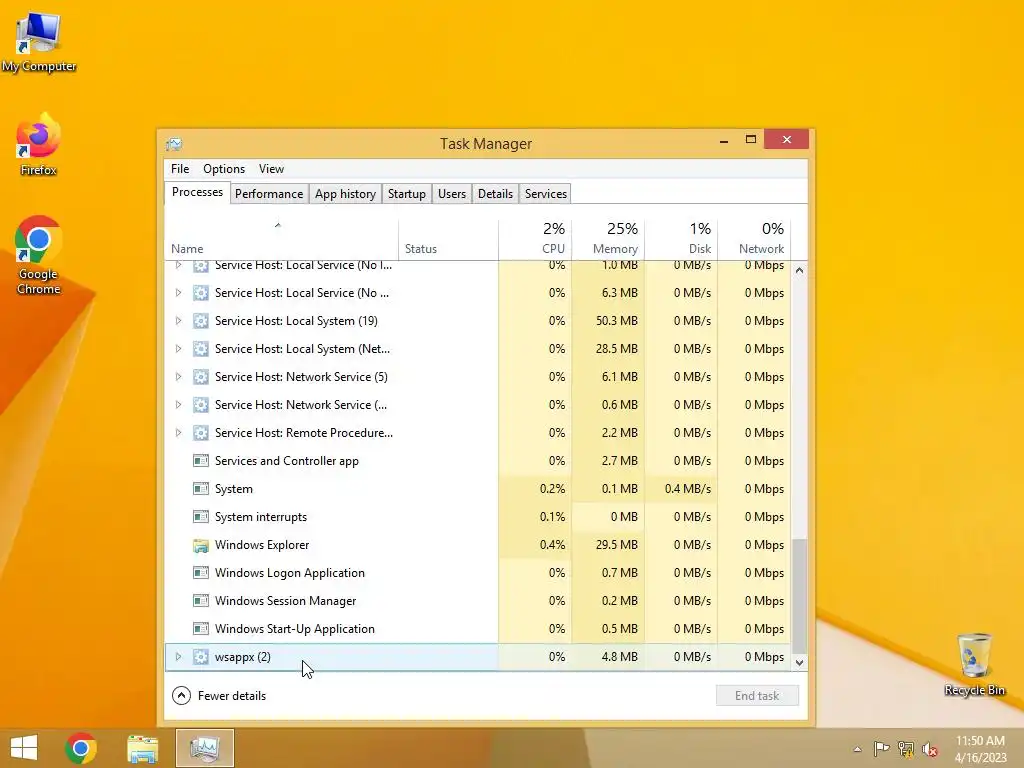Switch to the App history tab

(345, 194)
